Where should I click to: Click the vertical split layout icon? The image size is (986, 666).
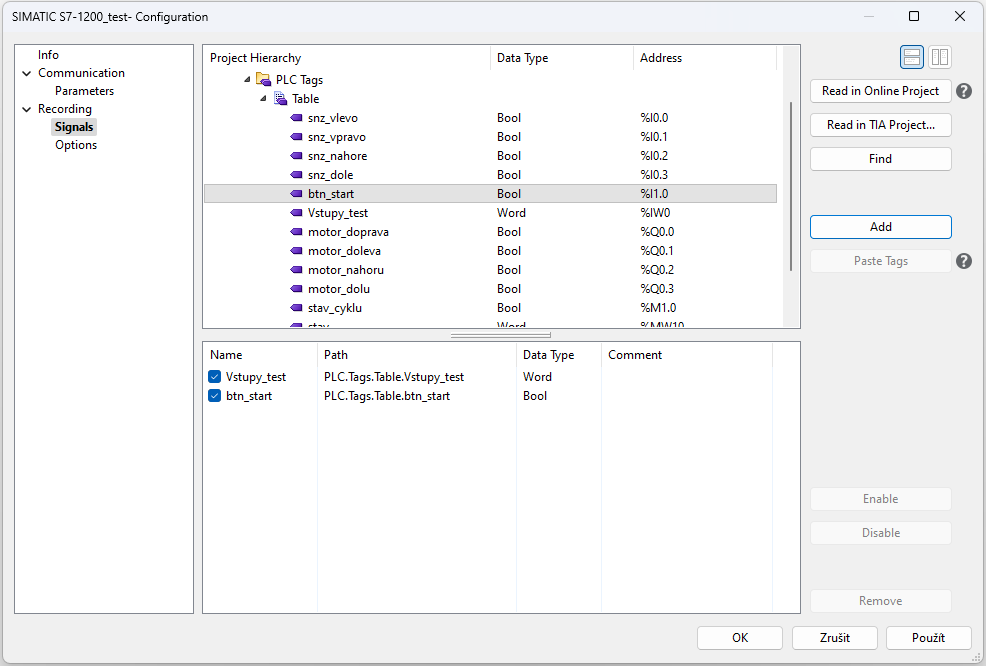pos(939,57)
